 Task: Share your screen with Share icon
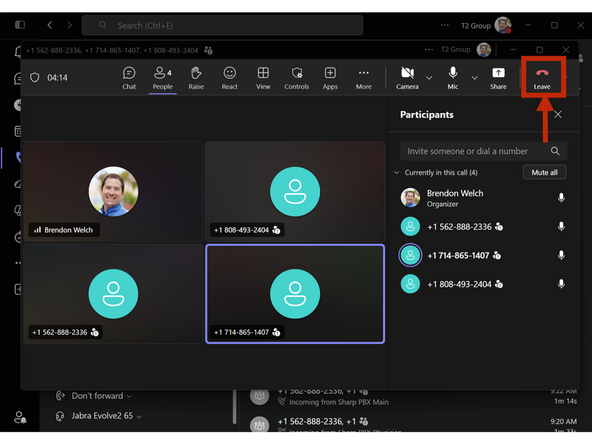[x=498, y=78]
